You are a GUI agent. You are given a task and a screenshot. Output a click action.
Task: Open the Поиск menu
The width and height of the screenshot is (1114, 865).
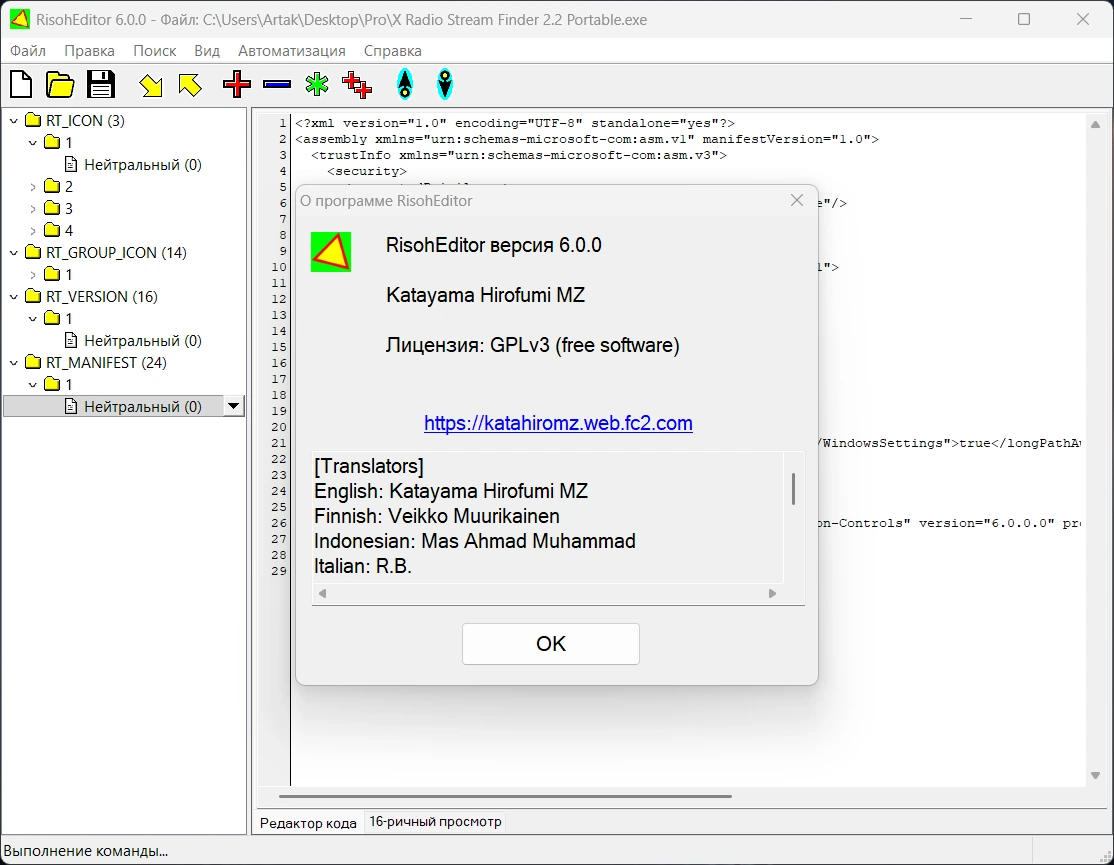154,50
